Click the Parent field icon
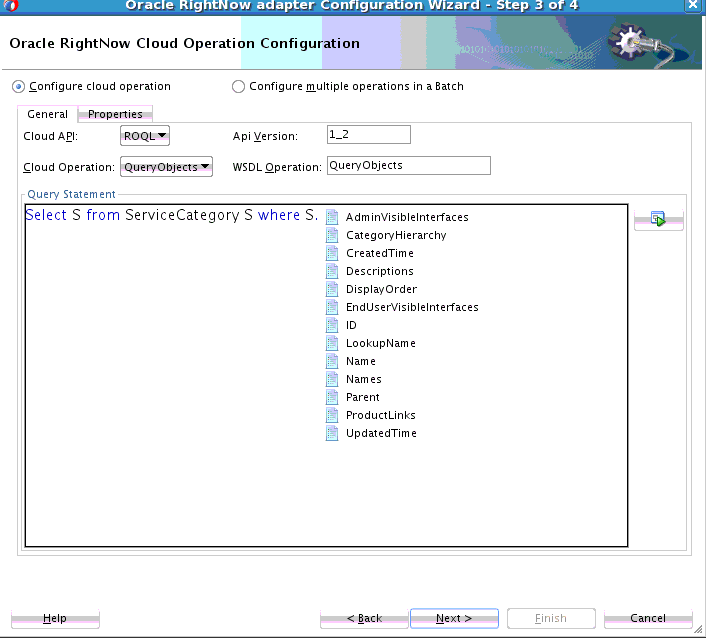Viewport: 706px width, 638px height. (332, 397)
